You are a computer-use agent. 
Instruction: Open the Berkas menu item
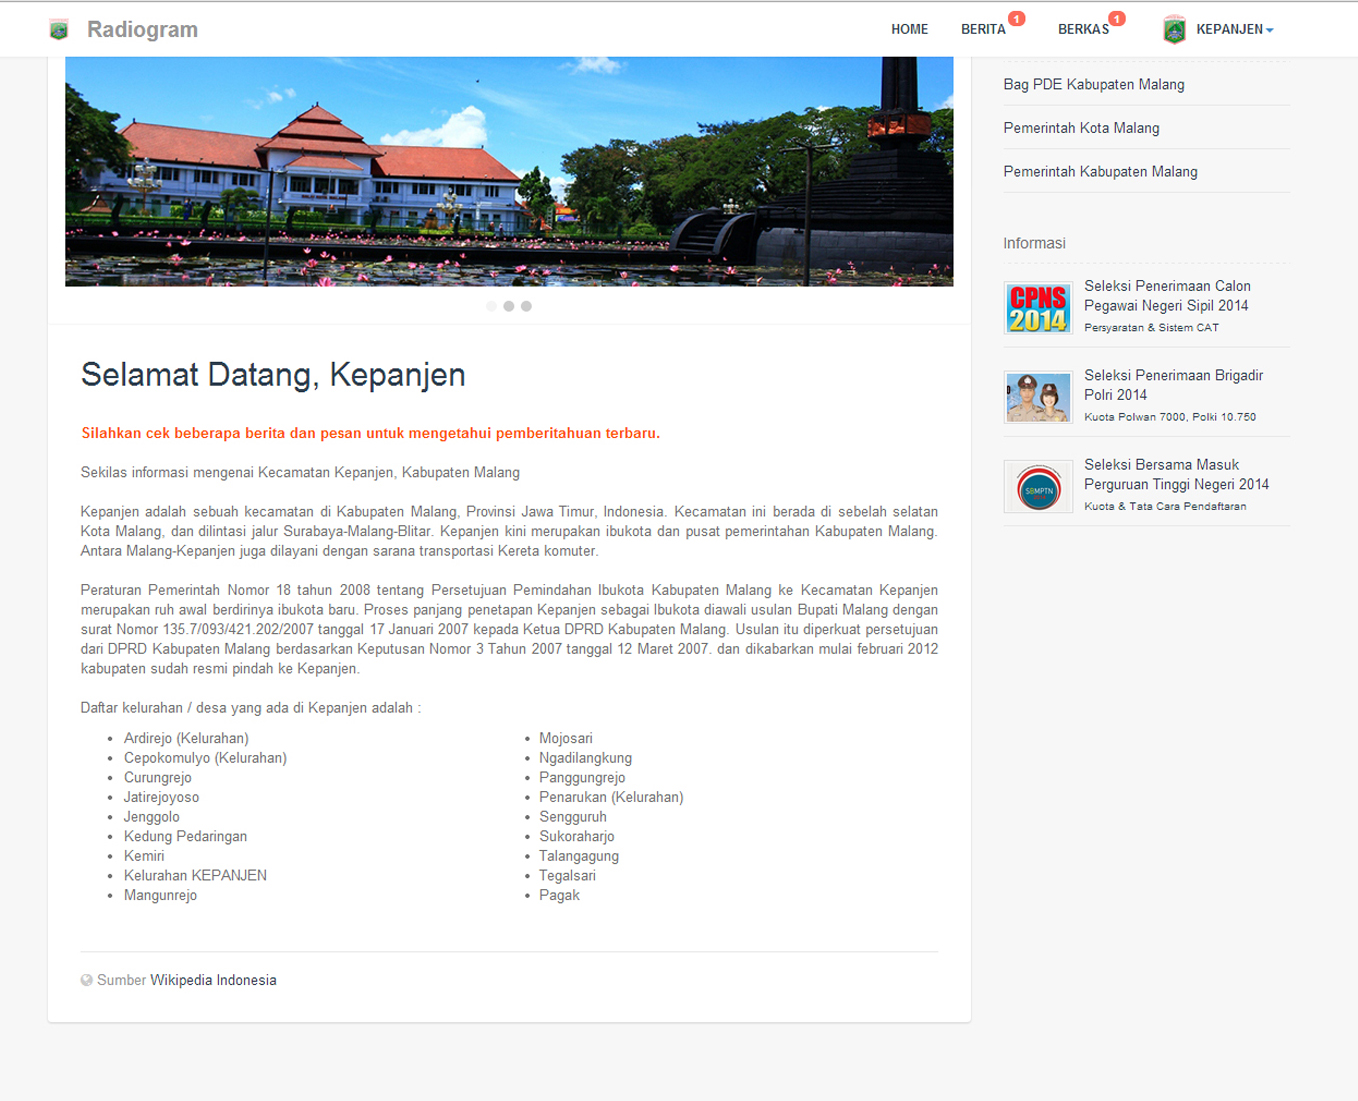[x=1083, y=30]
